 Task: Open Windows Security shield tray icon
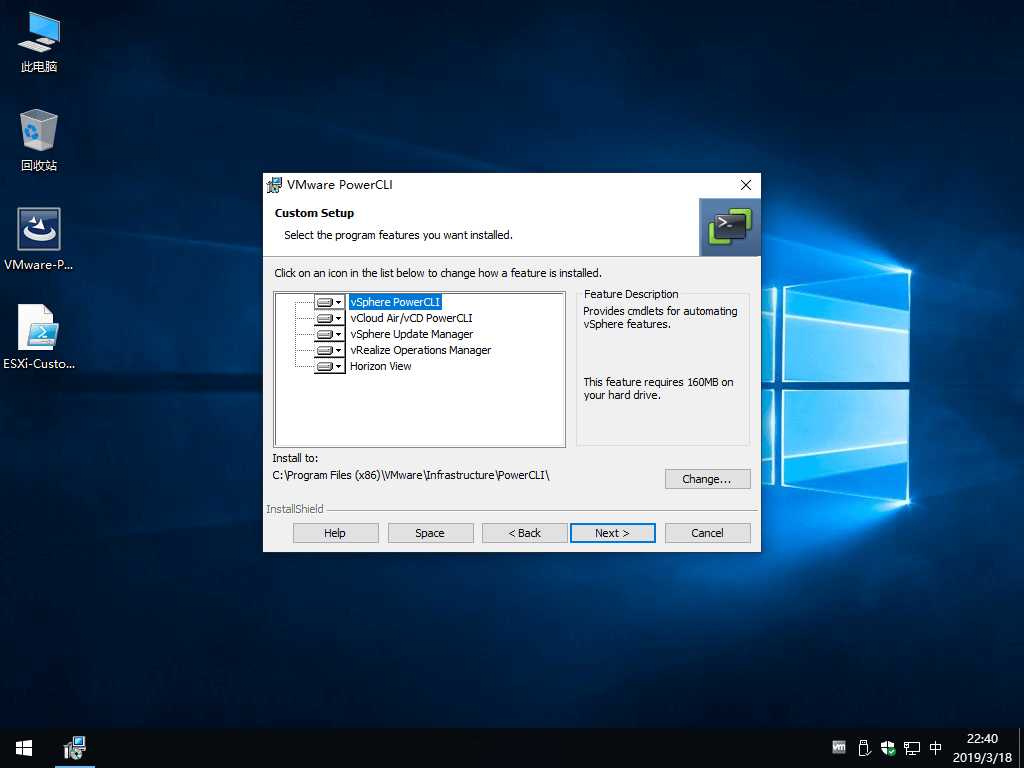tap(887, 747)
